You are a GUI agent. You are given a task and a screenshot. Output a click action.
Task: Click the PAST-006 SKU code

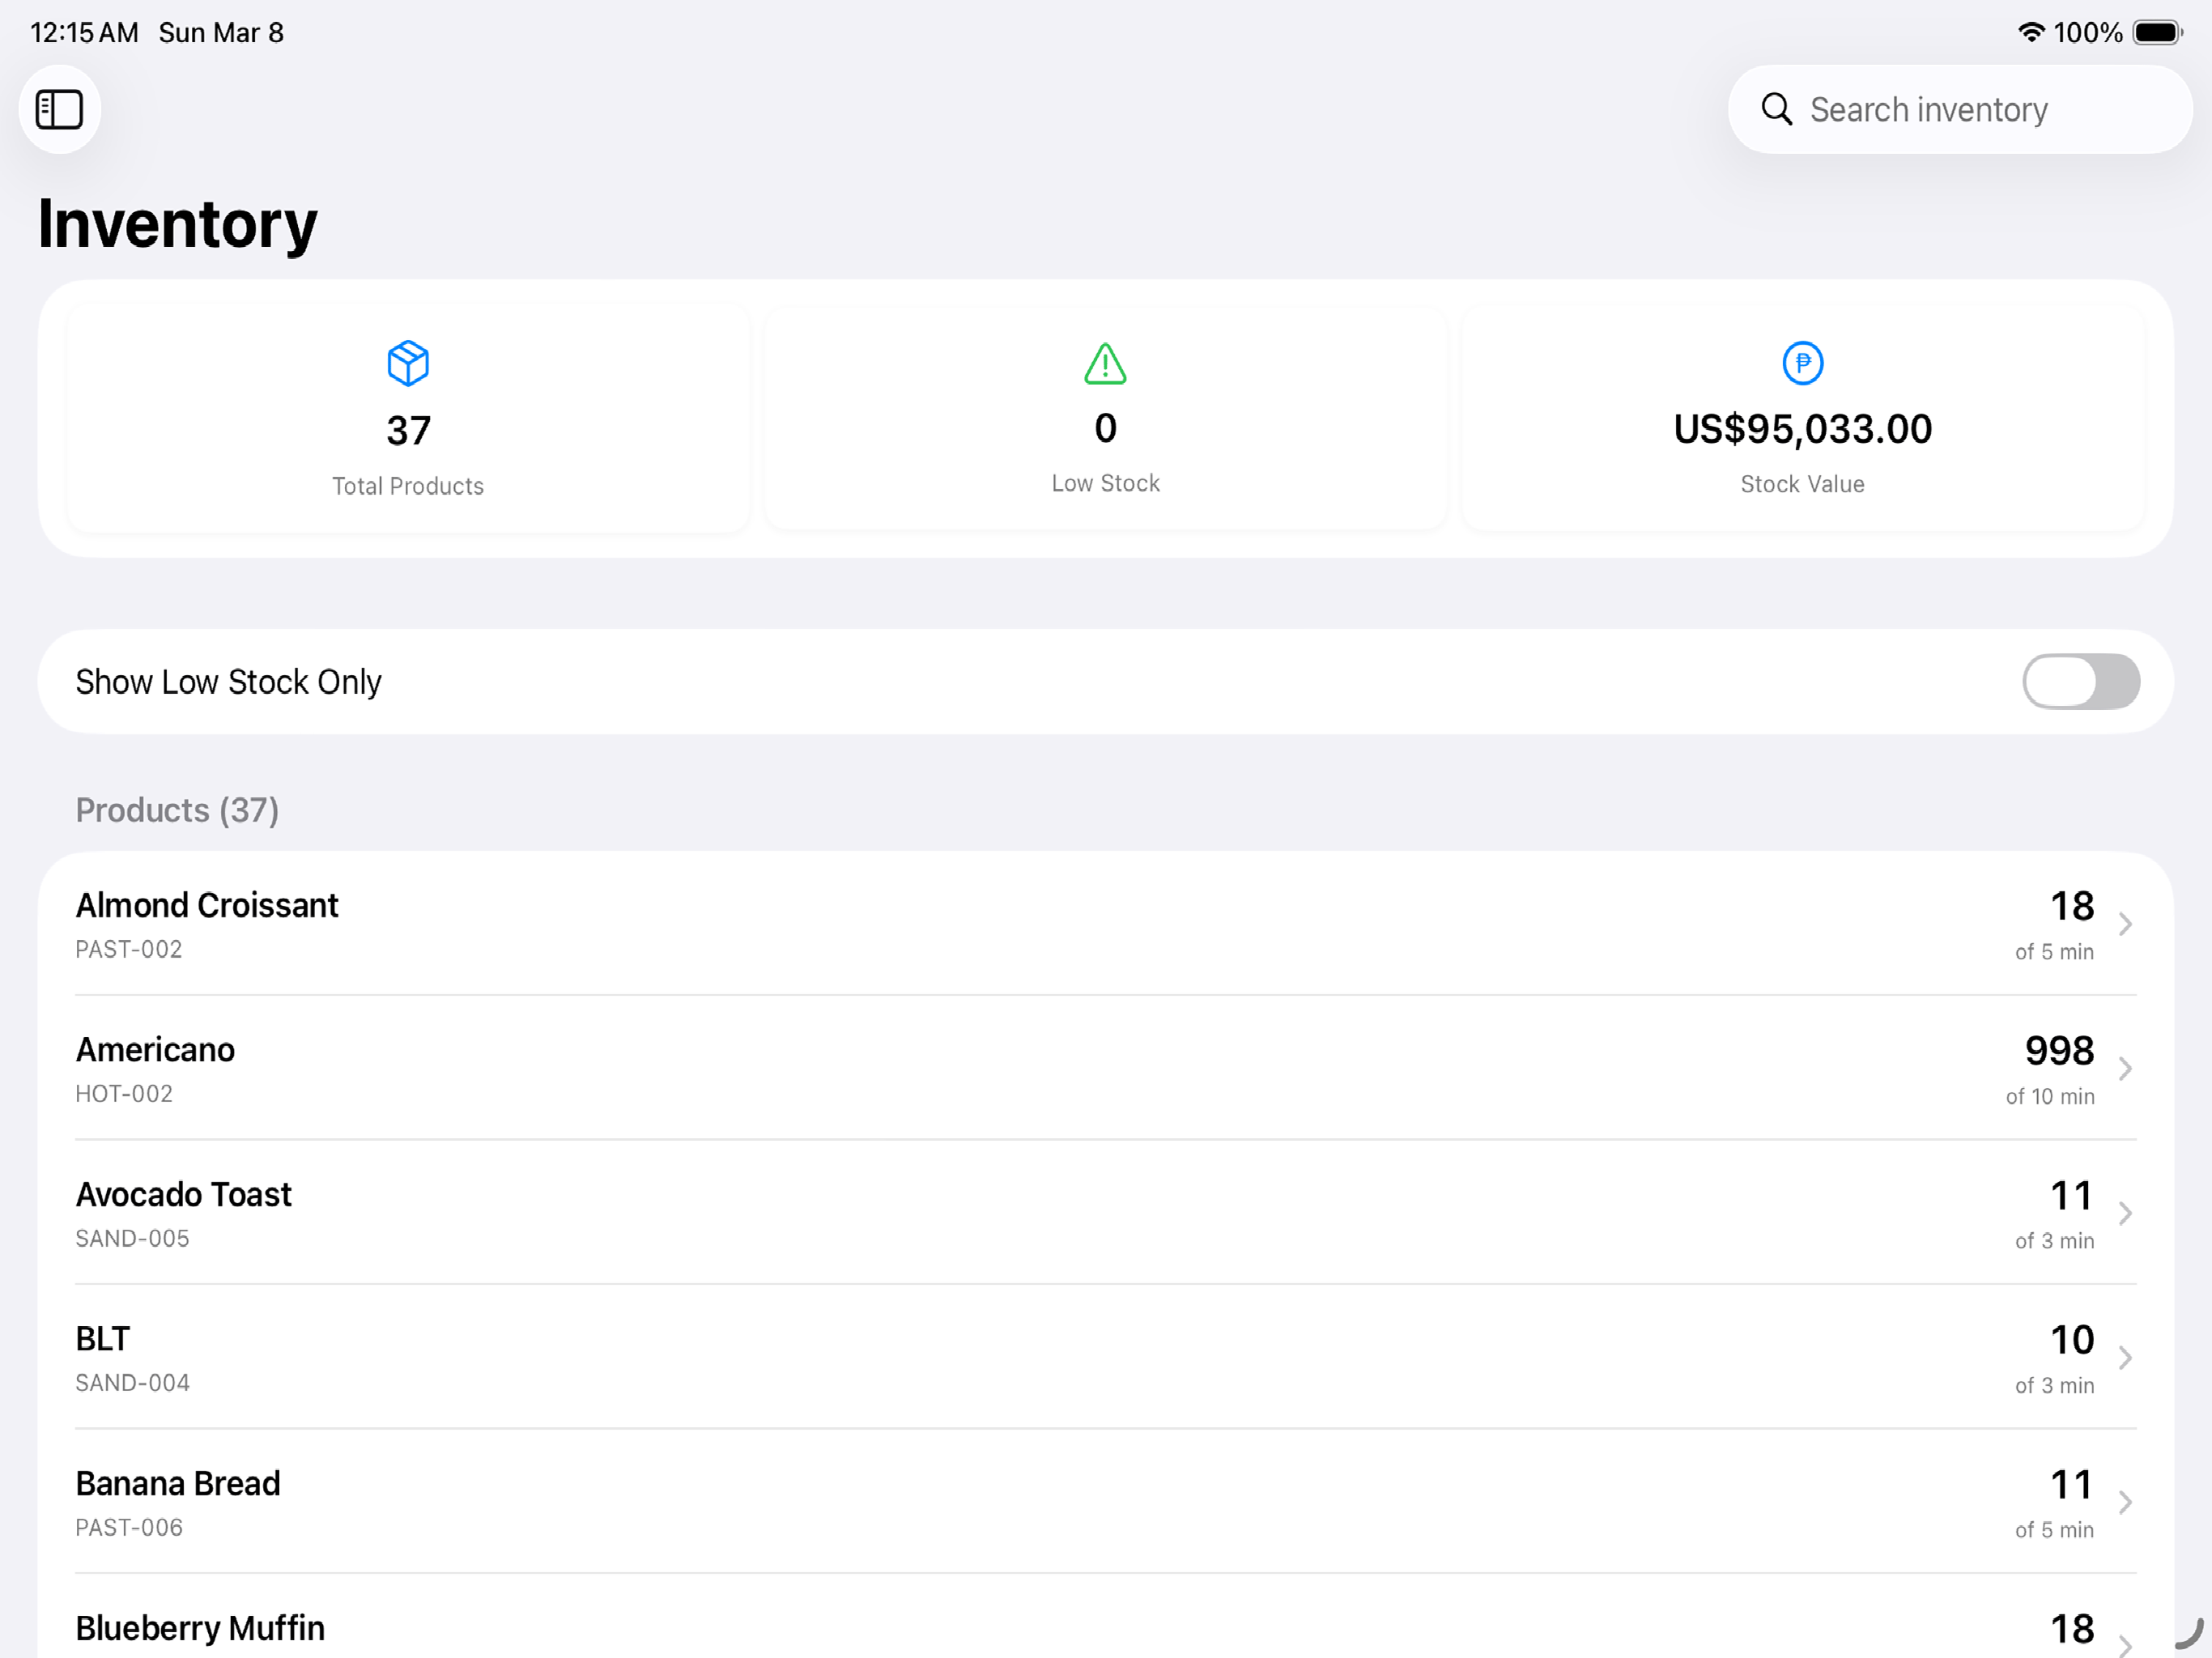coord(129,1527)
